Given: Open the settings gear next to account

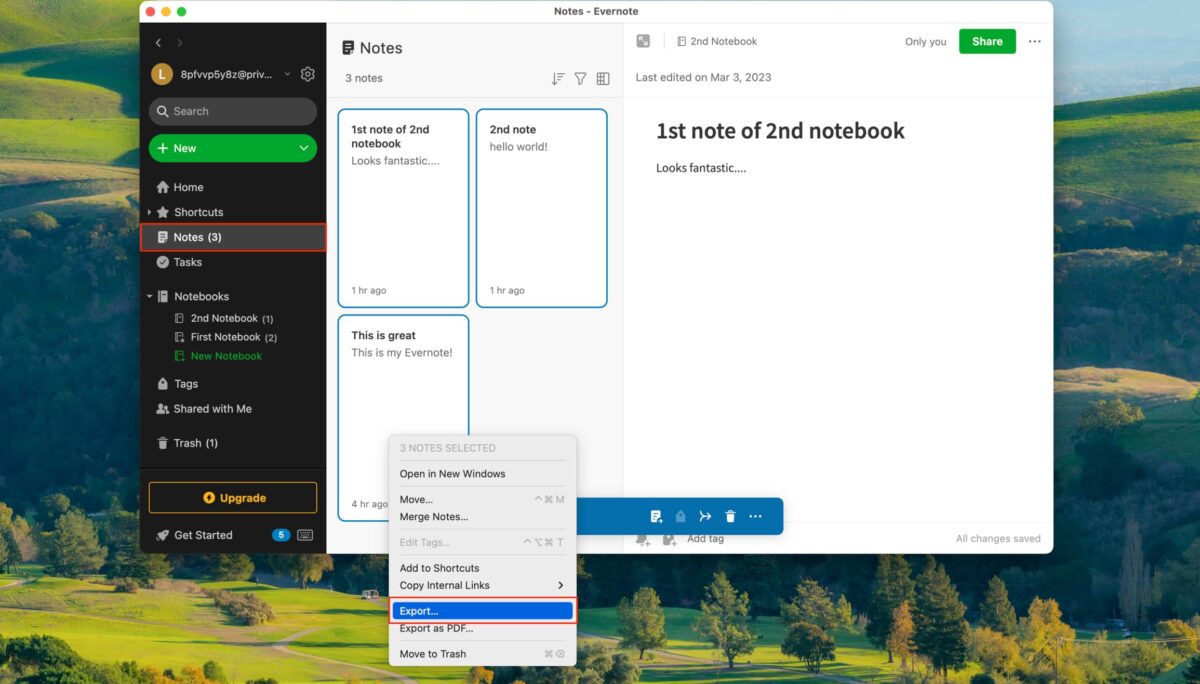Looking at the screenshot, I should [308, 74].
